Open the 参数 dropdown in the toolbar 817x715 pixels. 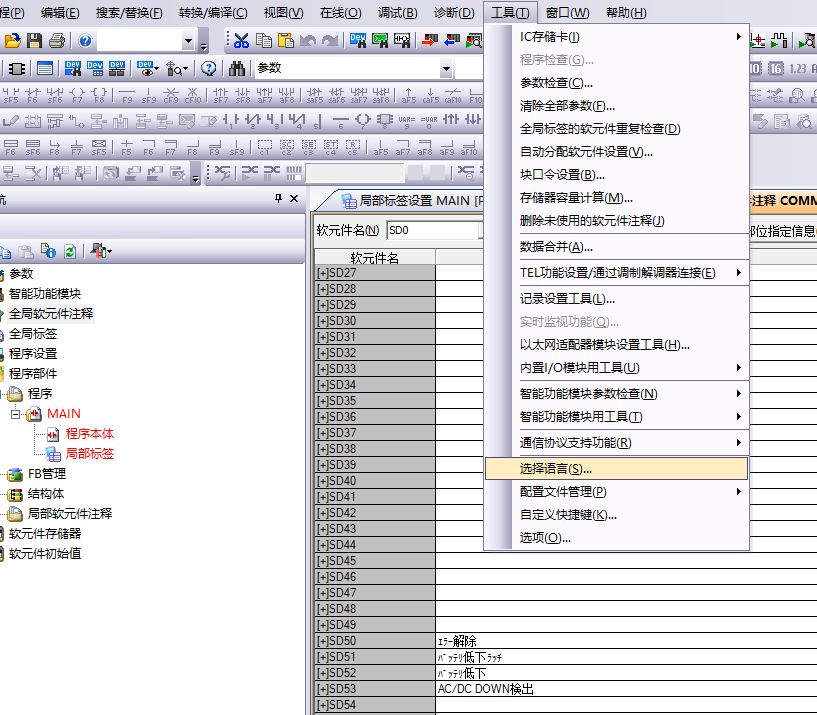pyautogui.click(x=447, y=69)
